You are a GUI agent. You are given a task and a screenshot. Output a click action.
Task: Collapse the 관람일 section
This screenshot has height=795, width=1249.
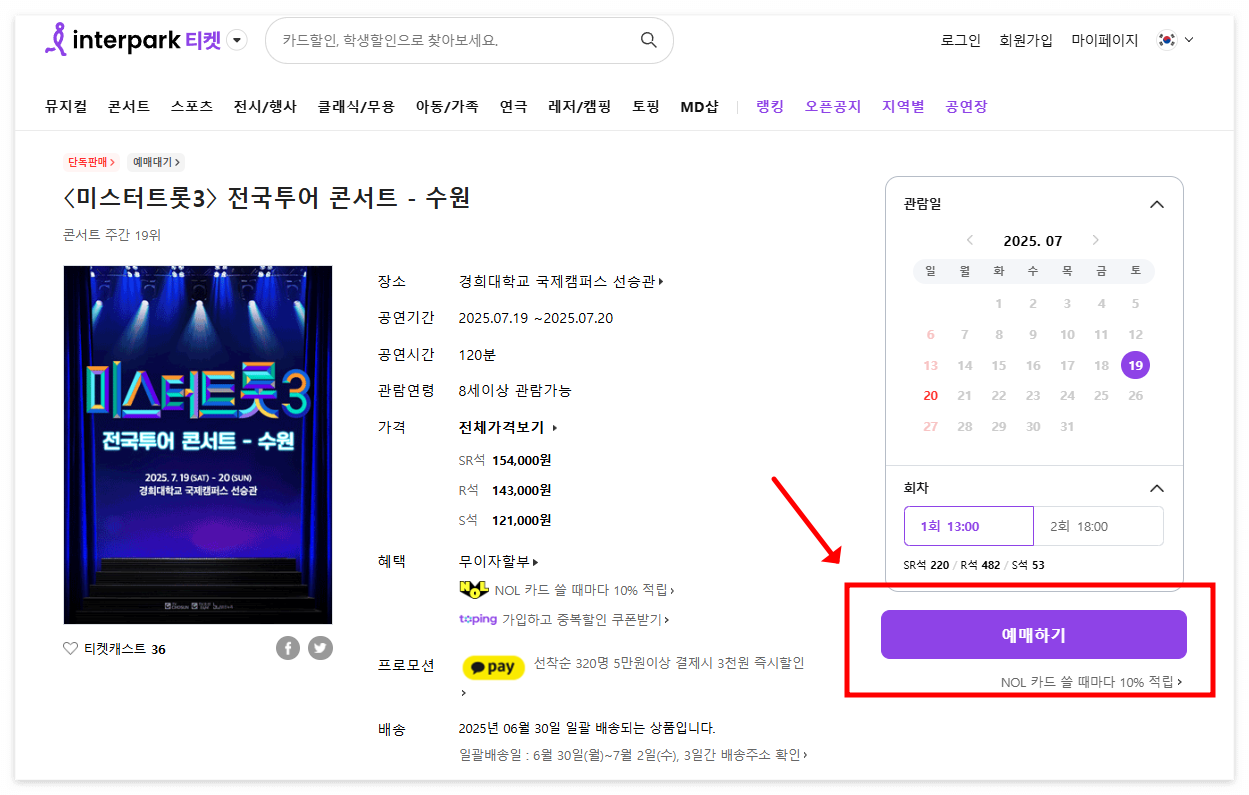pos(1157,204)
